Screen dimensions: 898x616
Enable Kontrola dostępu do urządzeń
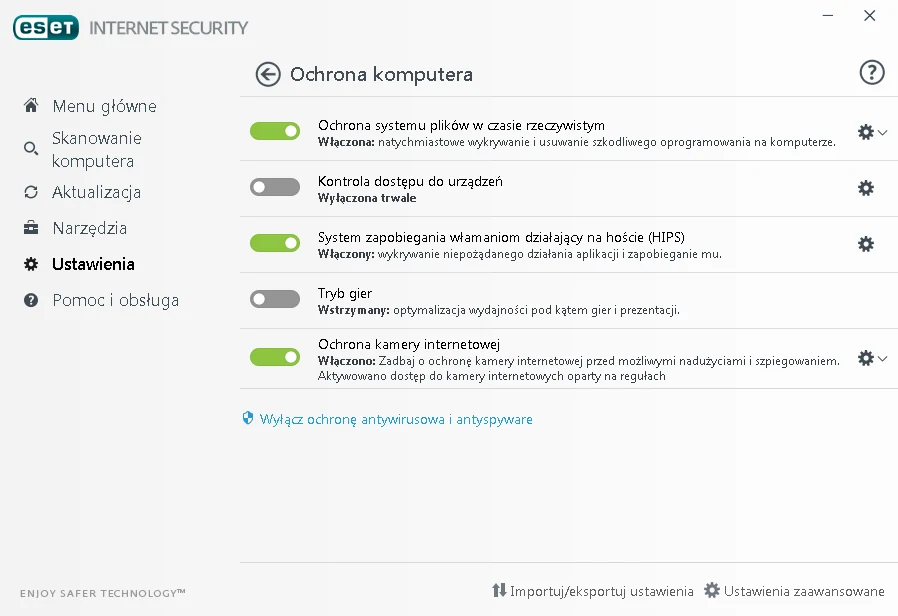274,187
